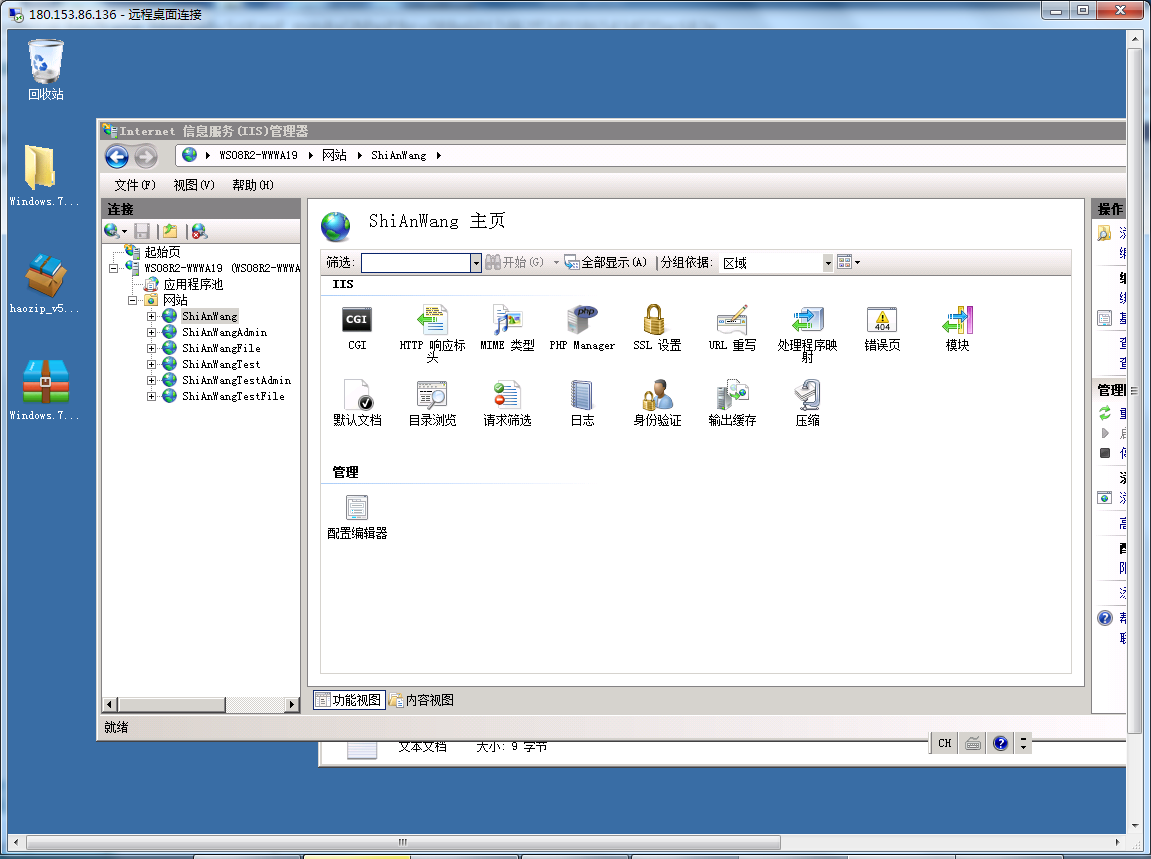Select ShiAnWangTest in the tree
1151x859 pixels.
[x=221, y=364]
